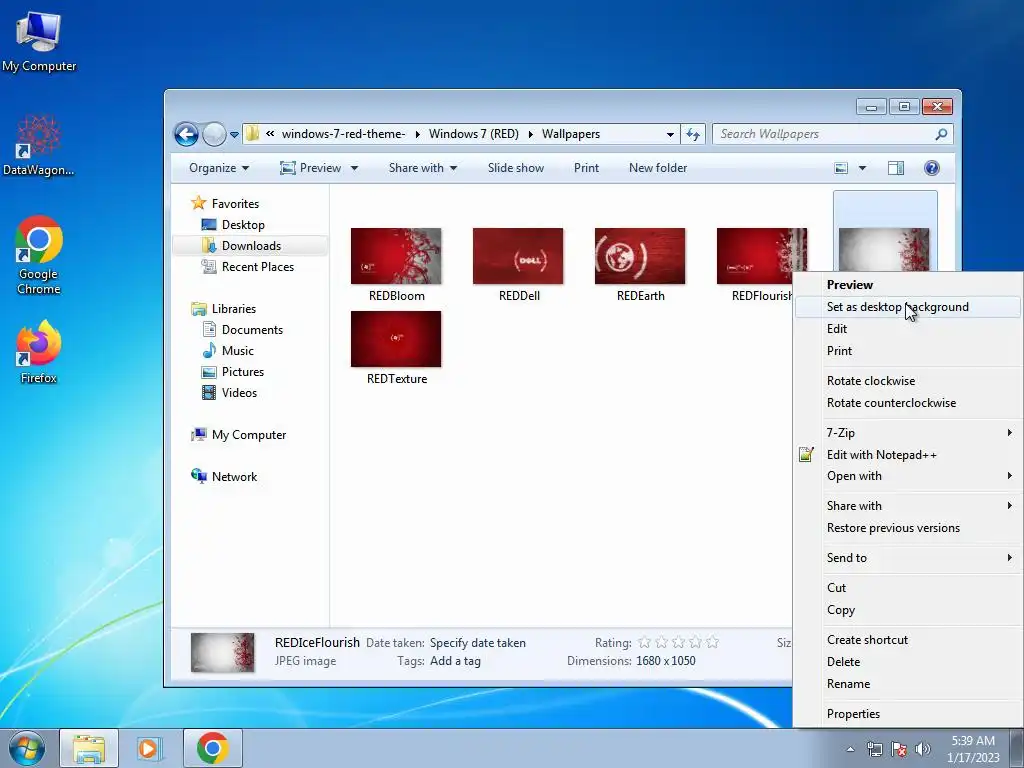Select the REDEarth wallpaper thumbnail
Viewport: 1024px width, 768px height.
point(640,257)
